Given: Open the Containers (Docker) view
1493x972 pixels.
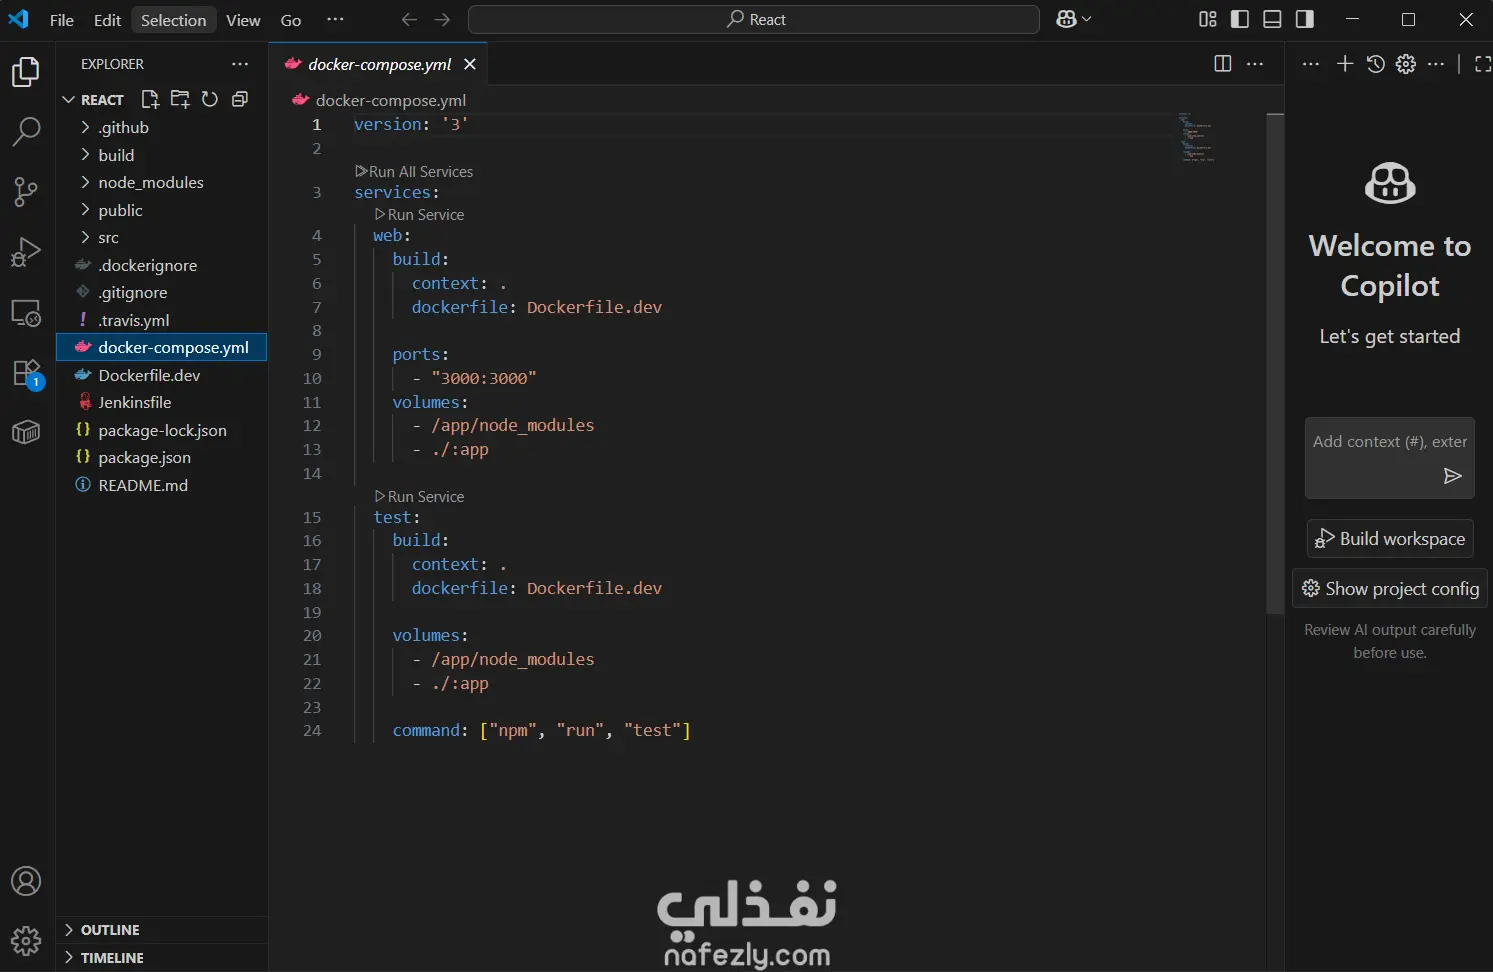Looking at the screenshot, I should coord(26,432).
